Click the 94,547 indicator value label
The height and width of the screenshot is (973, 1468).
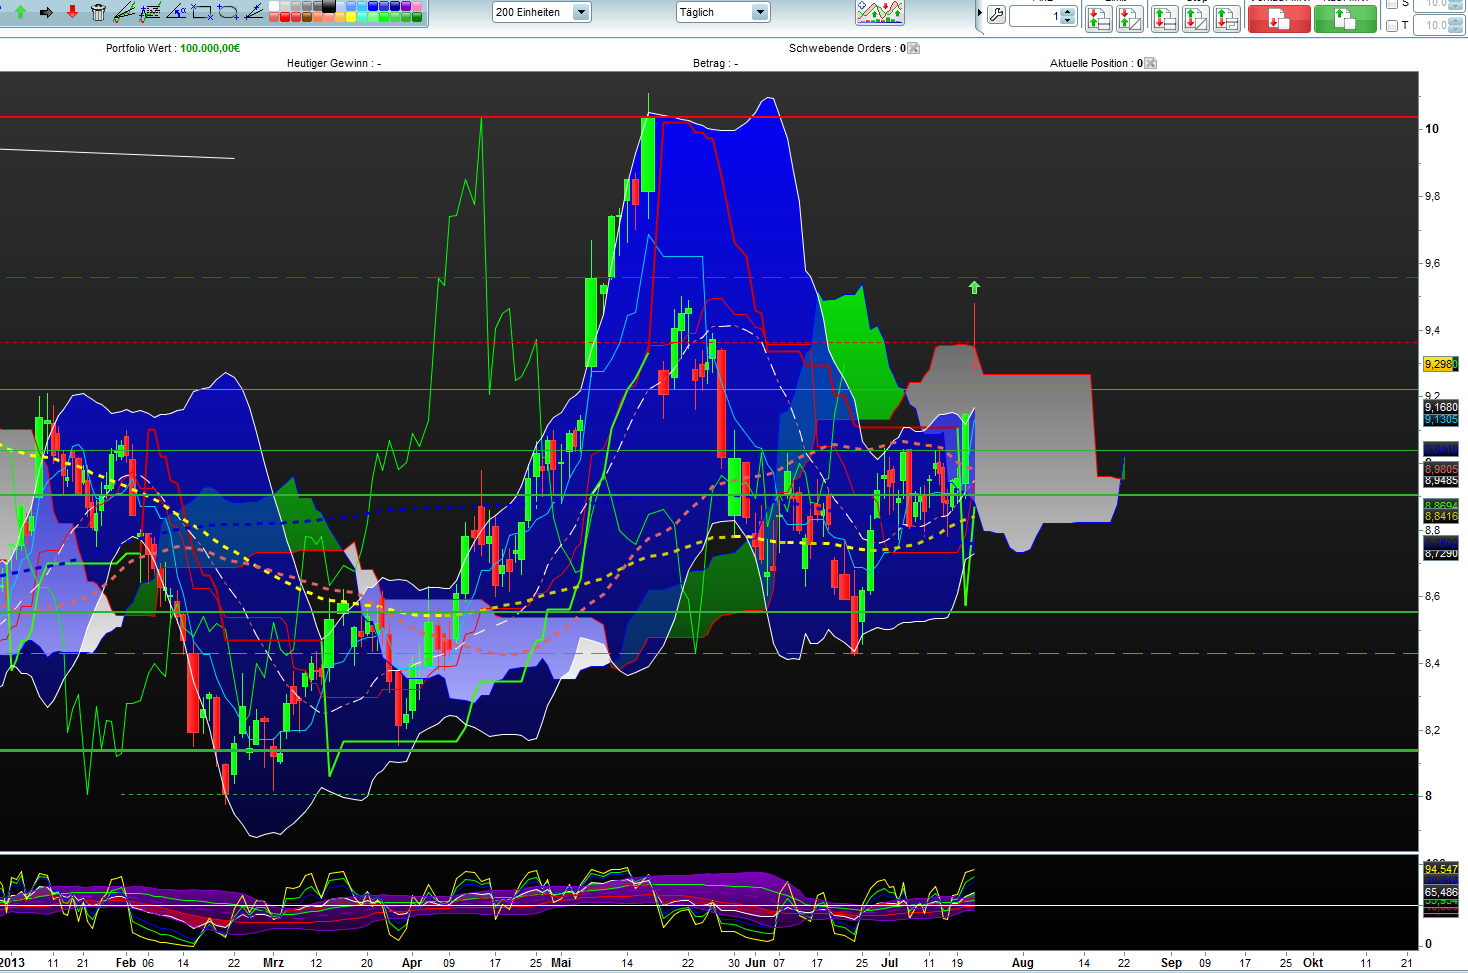pos(1441,869)
